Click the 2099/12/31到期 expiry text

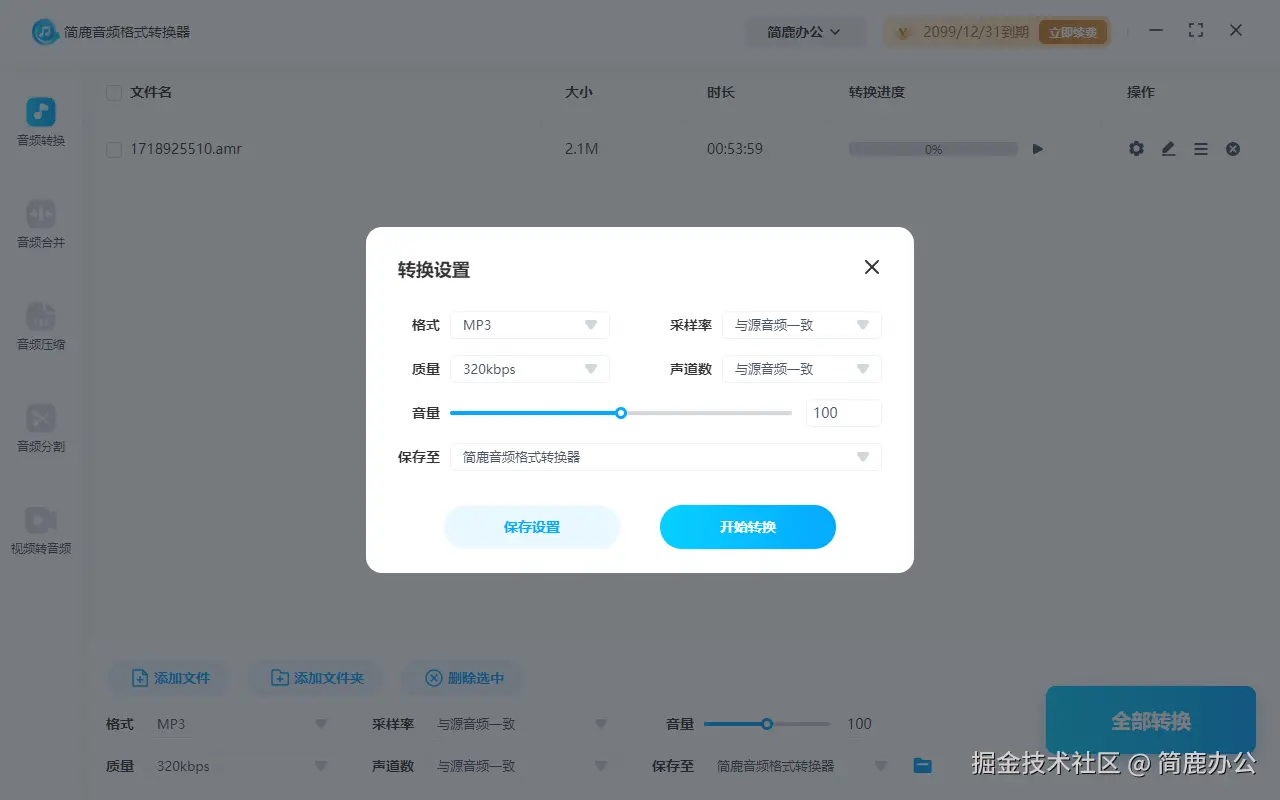[x=976, y=32]
